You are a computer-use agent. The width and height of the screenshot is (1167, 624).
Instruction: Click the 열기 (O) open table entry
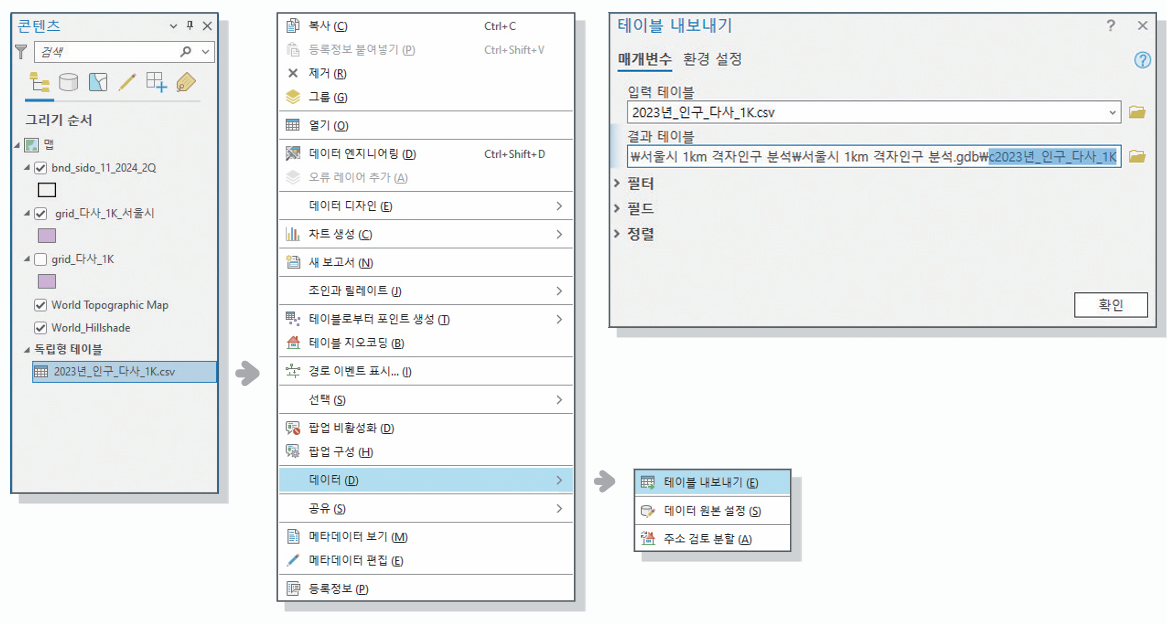point(426,125)
